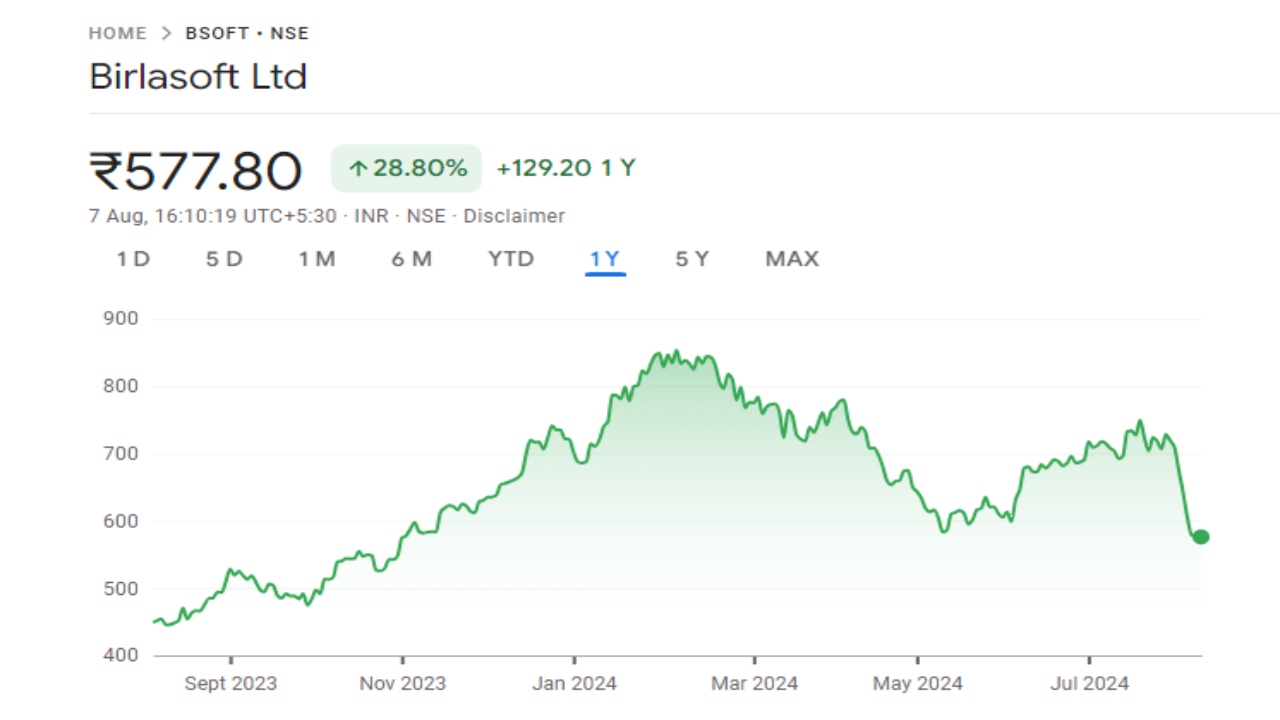Click the BSOFT • NSE breadcrumb
Screen dimensions: 1280x720
tap(247, 33)
